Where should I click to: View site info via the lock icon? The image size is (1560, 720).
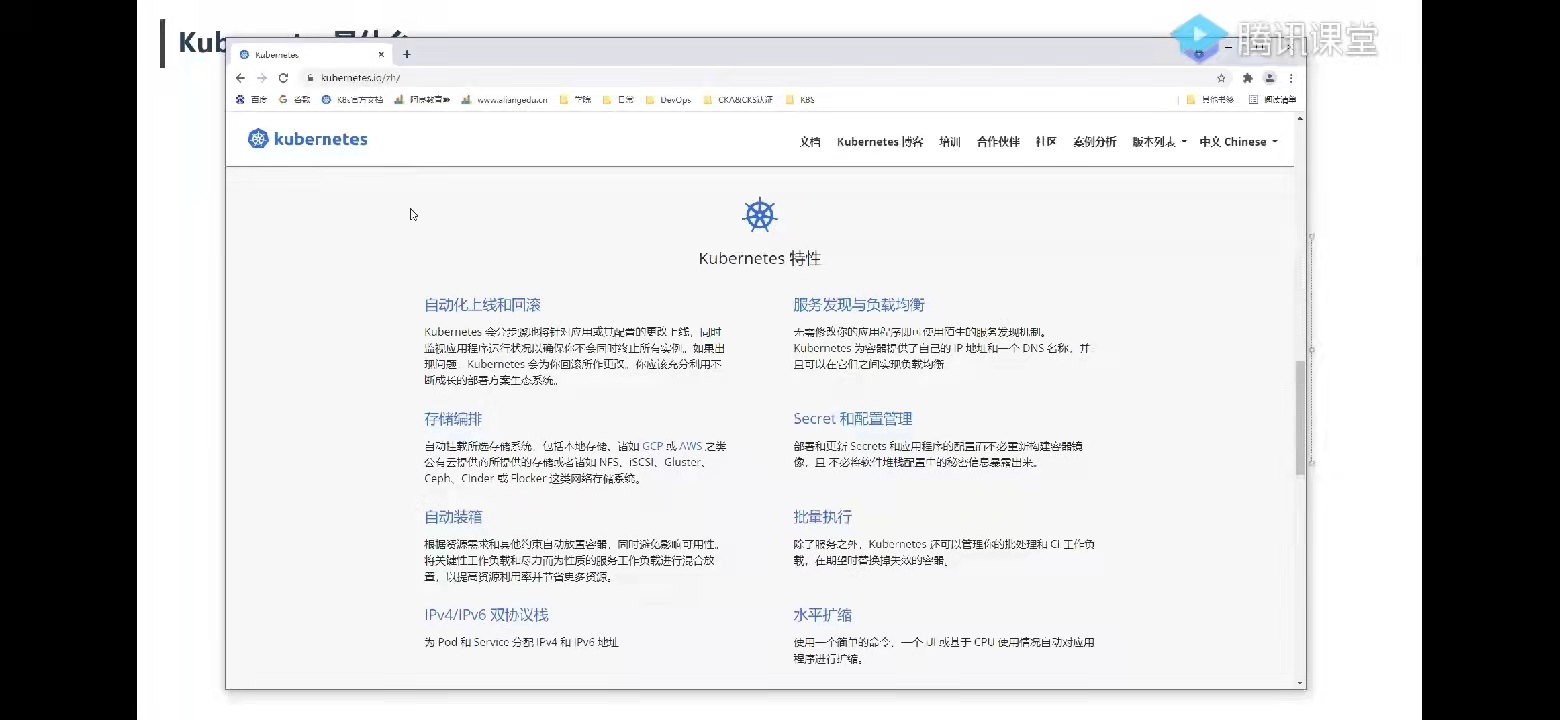point(311,78)
